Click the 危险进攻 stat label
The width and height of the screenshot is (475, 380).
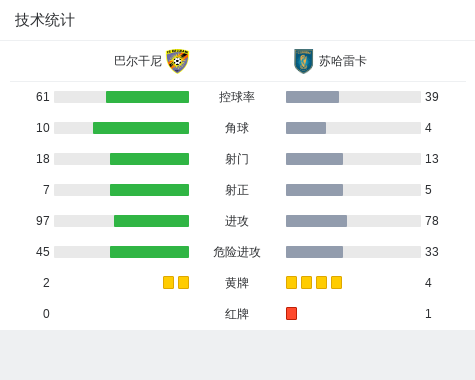coord(237,252)
